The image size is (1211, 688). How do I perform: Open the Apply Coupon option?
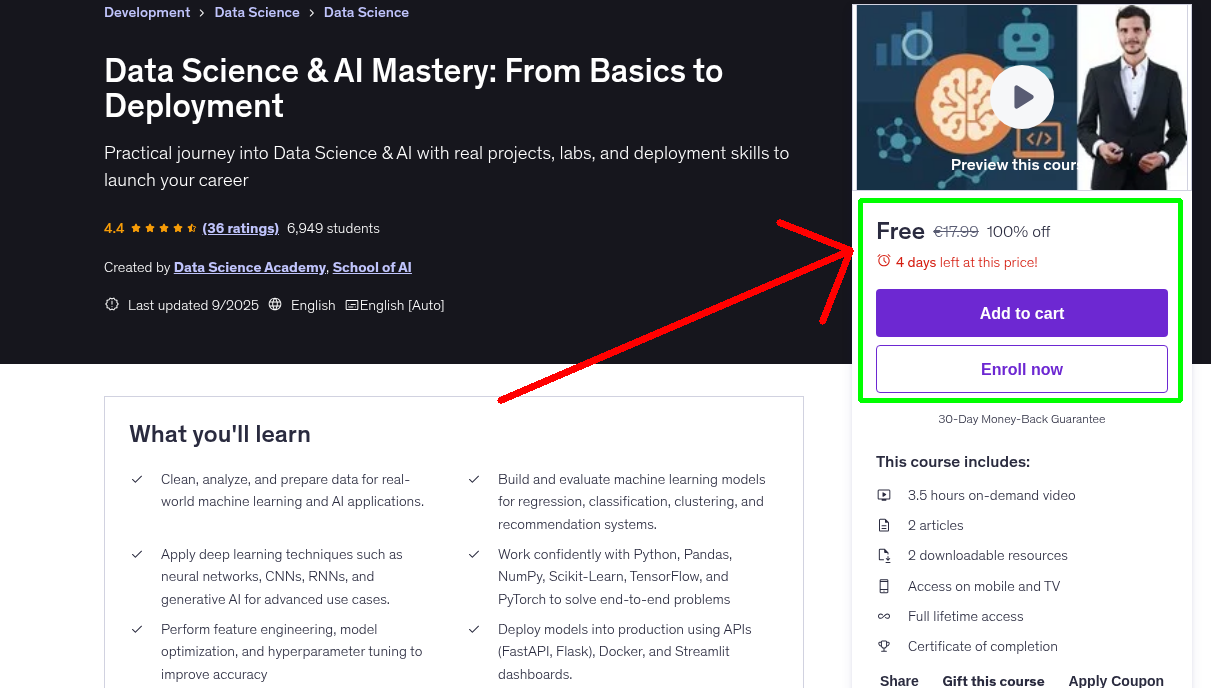click(x=1116, y=680)
